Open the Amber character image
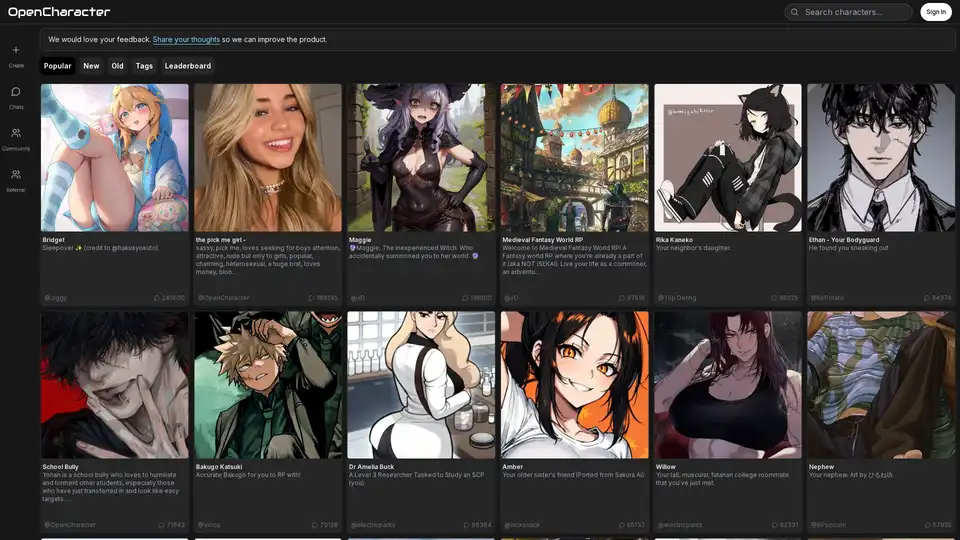The width and height of the screenshot is (960, 540). [x=574, y=385]
